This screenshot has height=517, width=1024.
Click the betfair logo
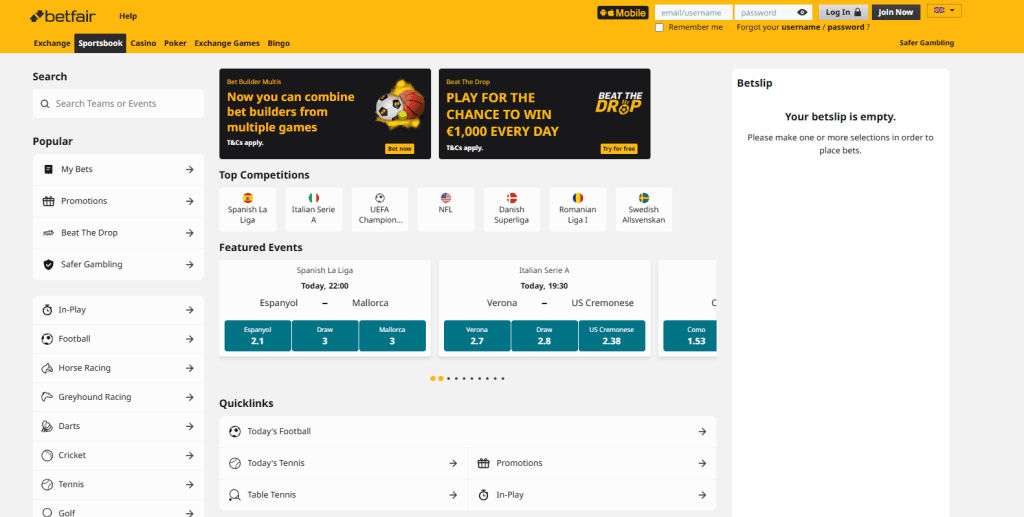61,15
